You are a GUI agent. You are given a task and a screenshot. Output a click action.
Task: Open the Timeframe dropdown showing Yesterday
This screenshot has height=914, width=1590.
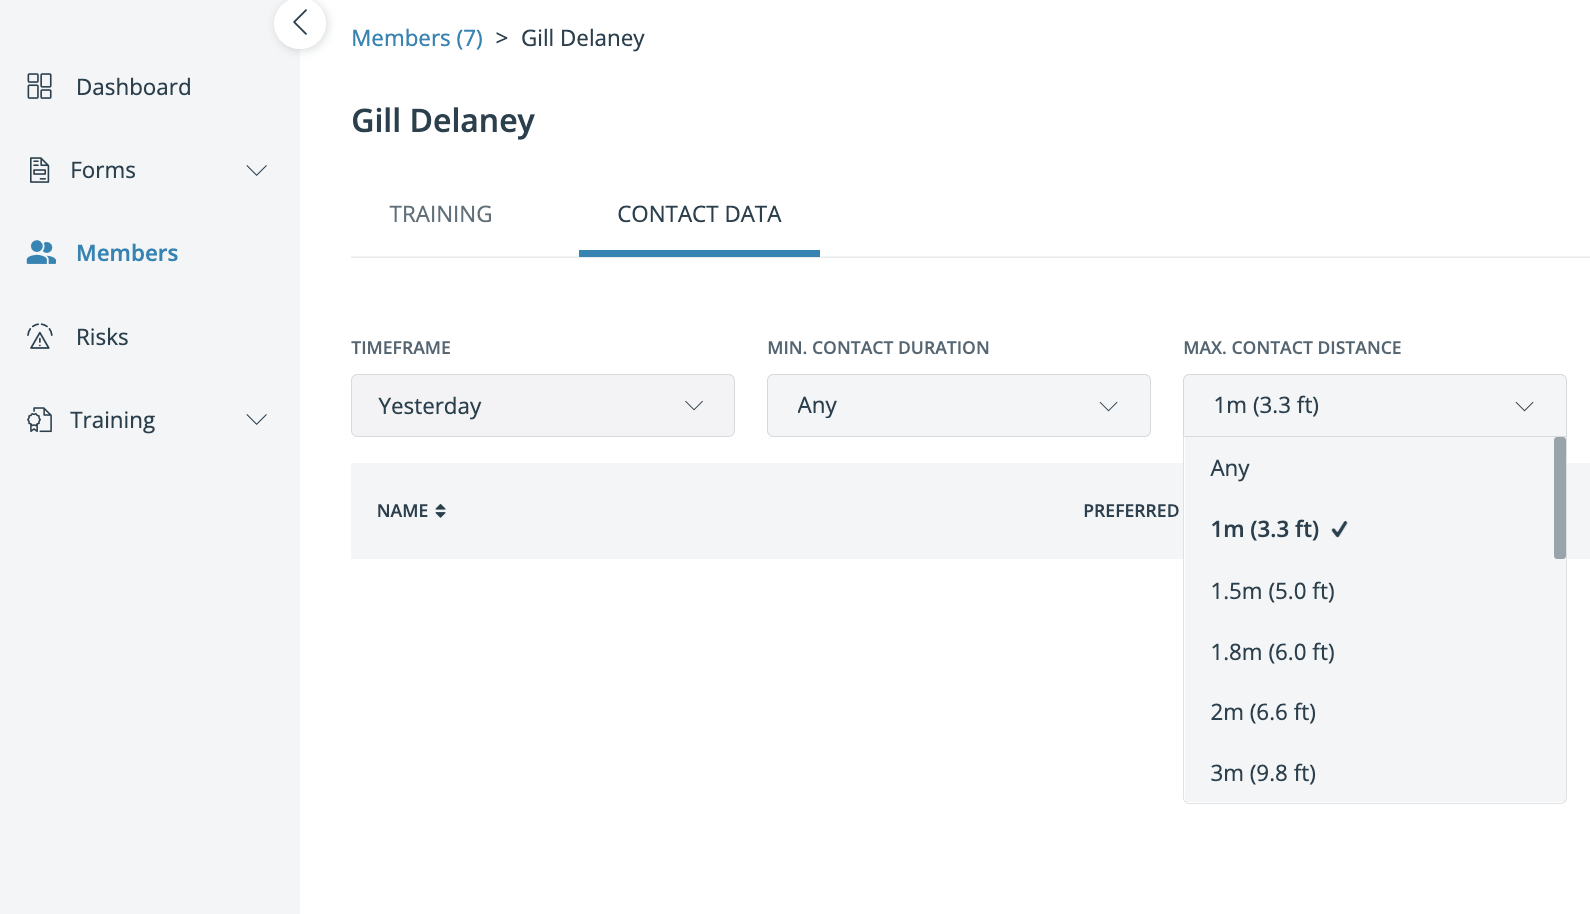pyautogui.click(x=543, y=405)
